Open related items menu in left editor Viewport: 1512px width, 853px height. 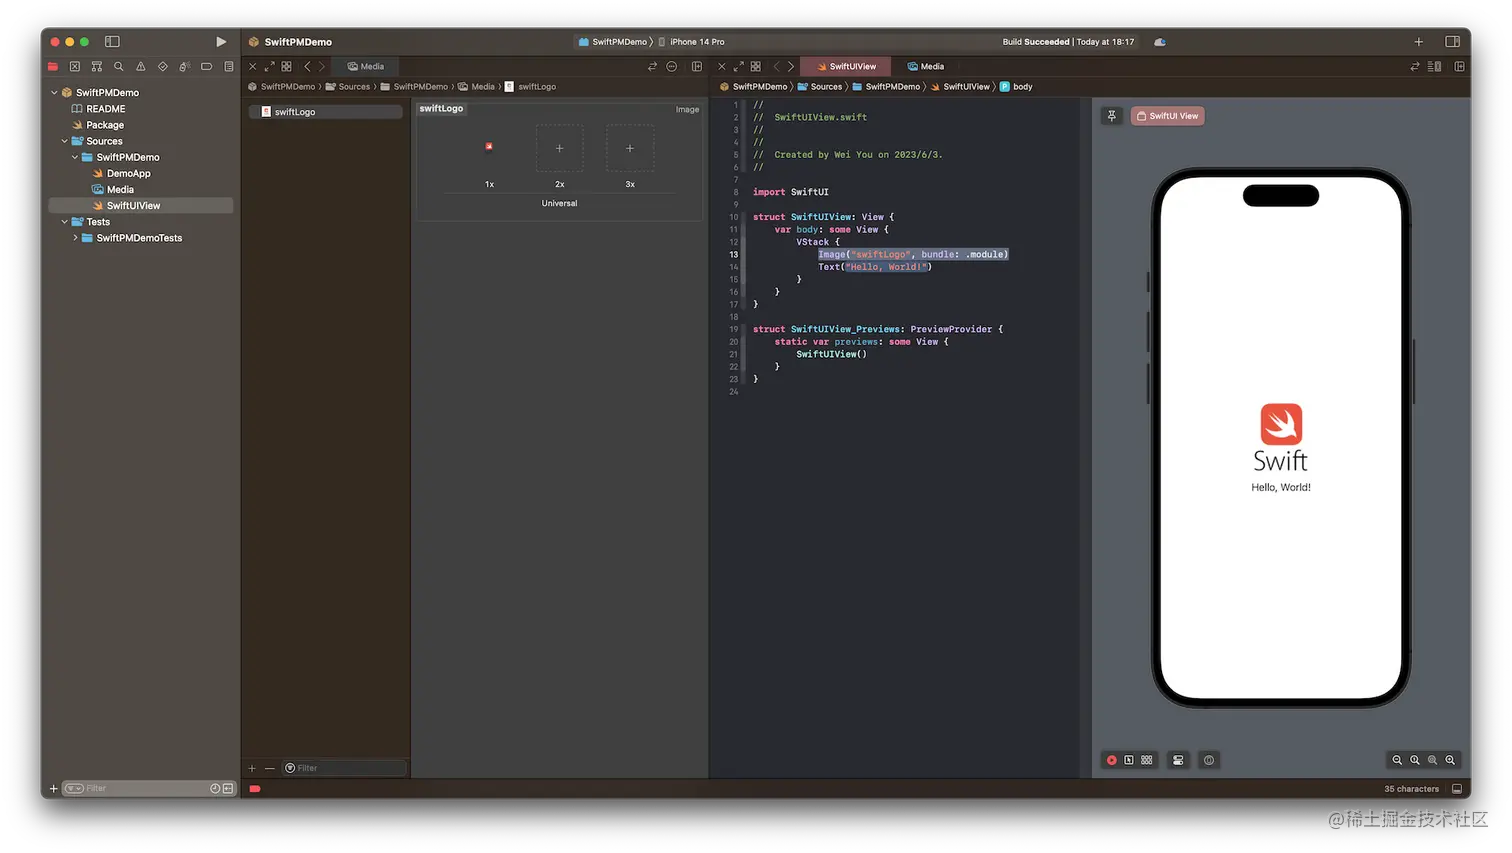click(286, 67)
